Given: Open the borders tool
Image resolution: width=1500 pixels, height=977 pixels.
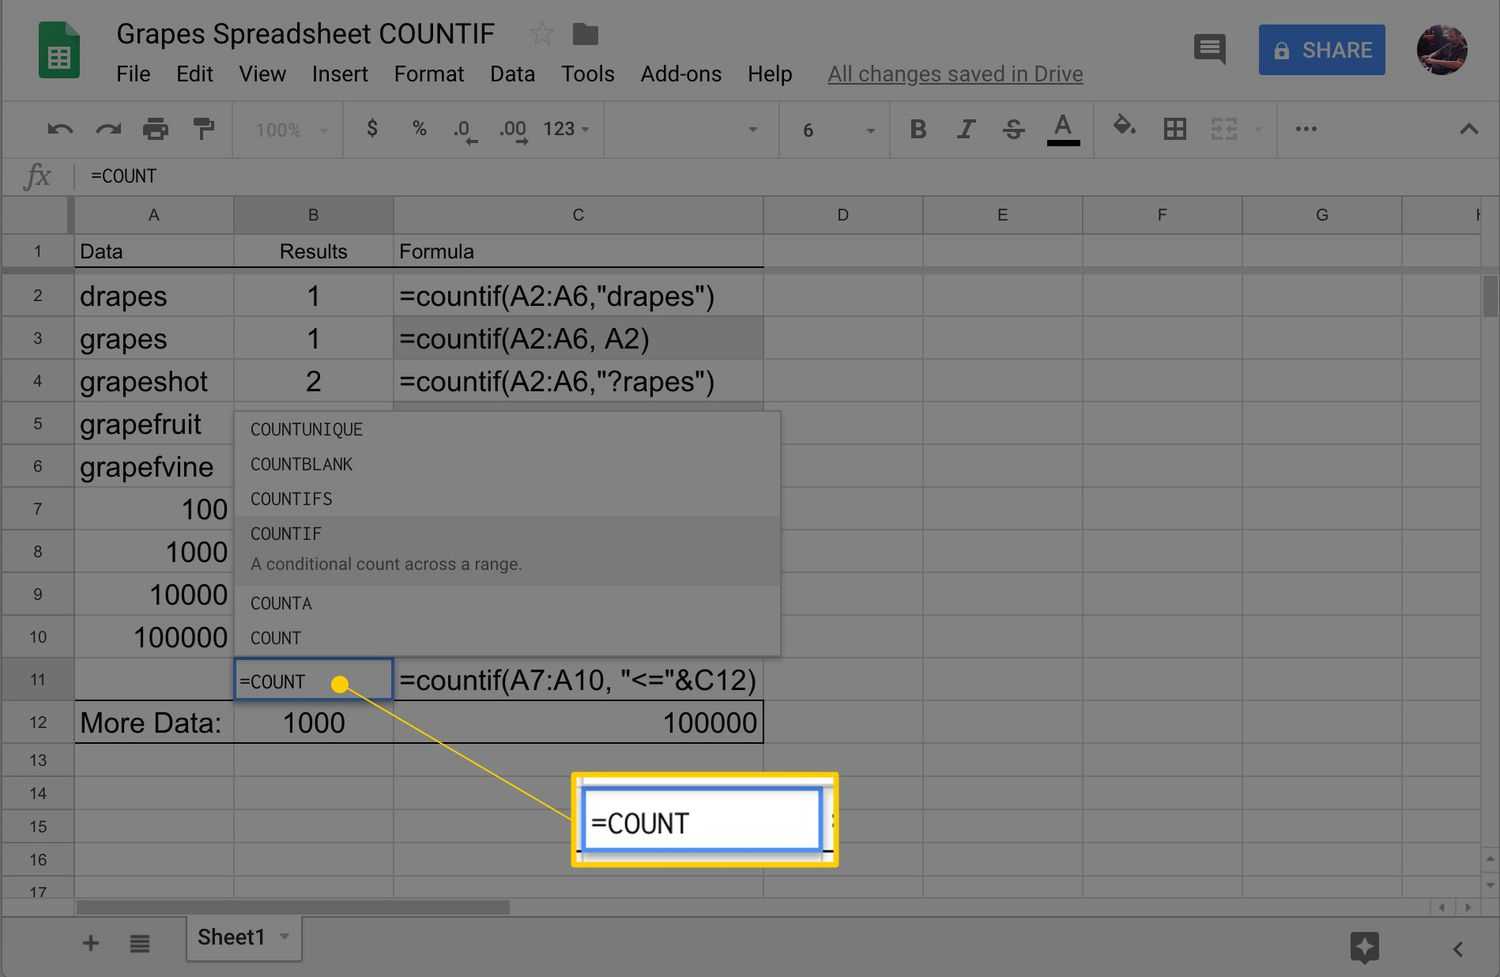Looking at the screenshot, I should (1175, 129).
